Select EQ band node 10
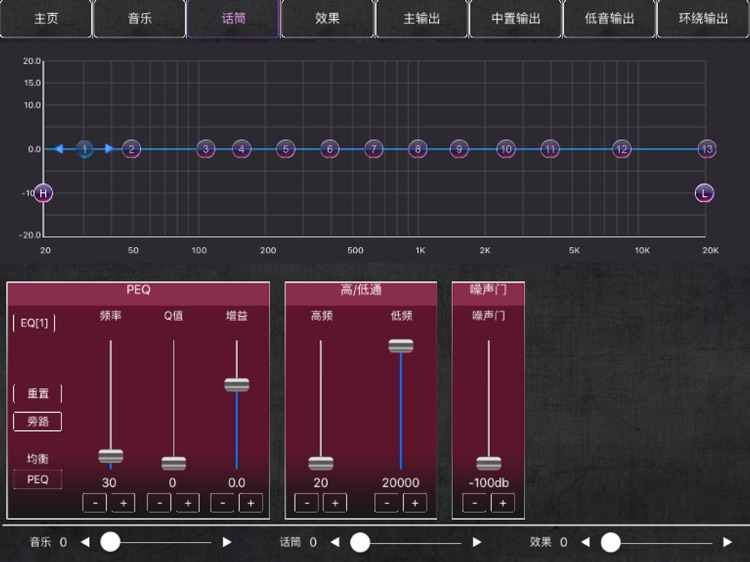Image resolution: width=750 pixels, height=562 pixels. (x=506, y=149)
